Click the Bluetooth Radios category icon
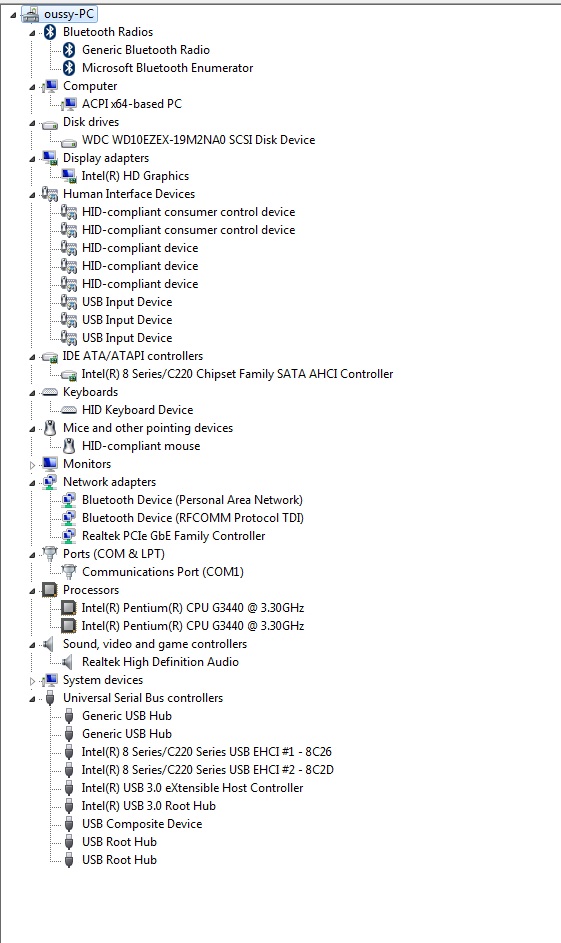Screen dimensions: 561x943 click(51, 32)
